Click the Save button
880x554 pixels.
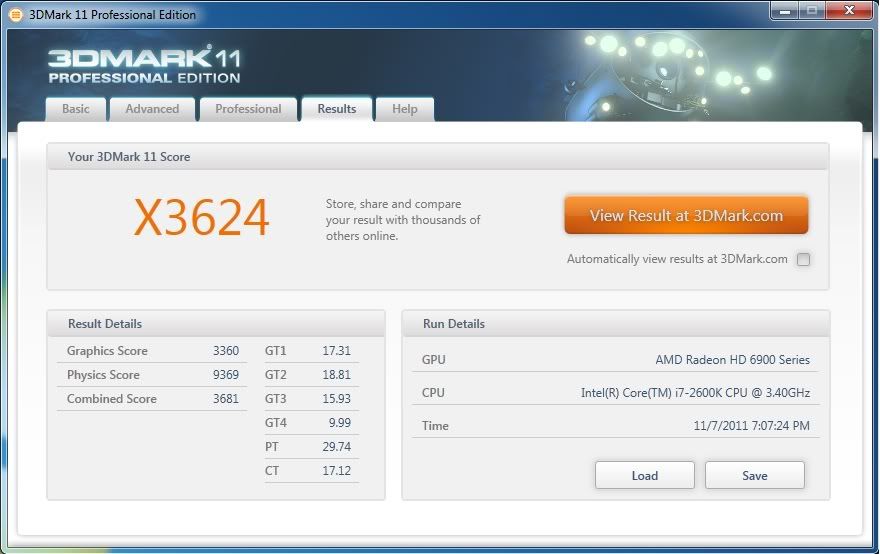(754, 475)
